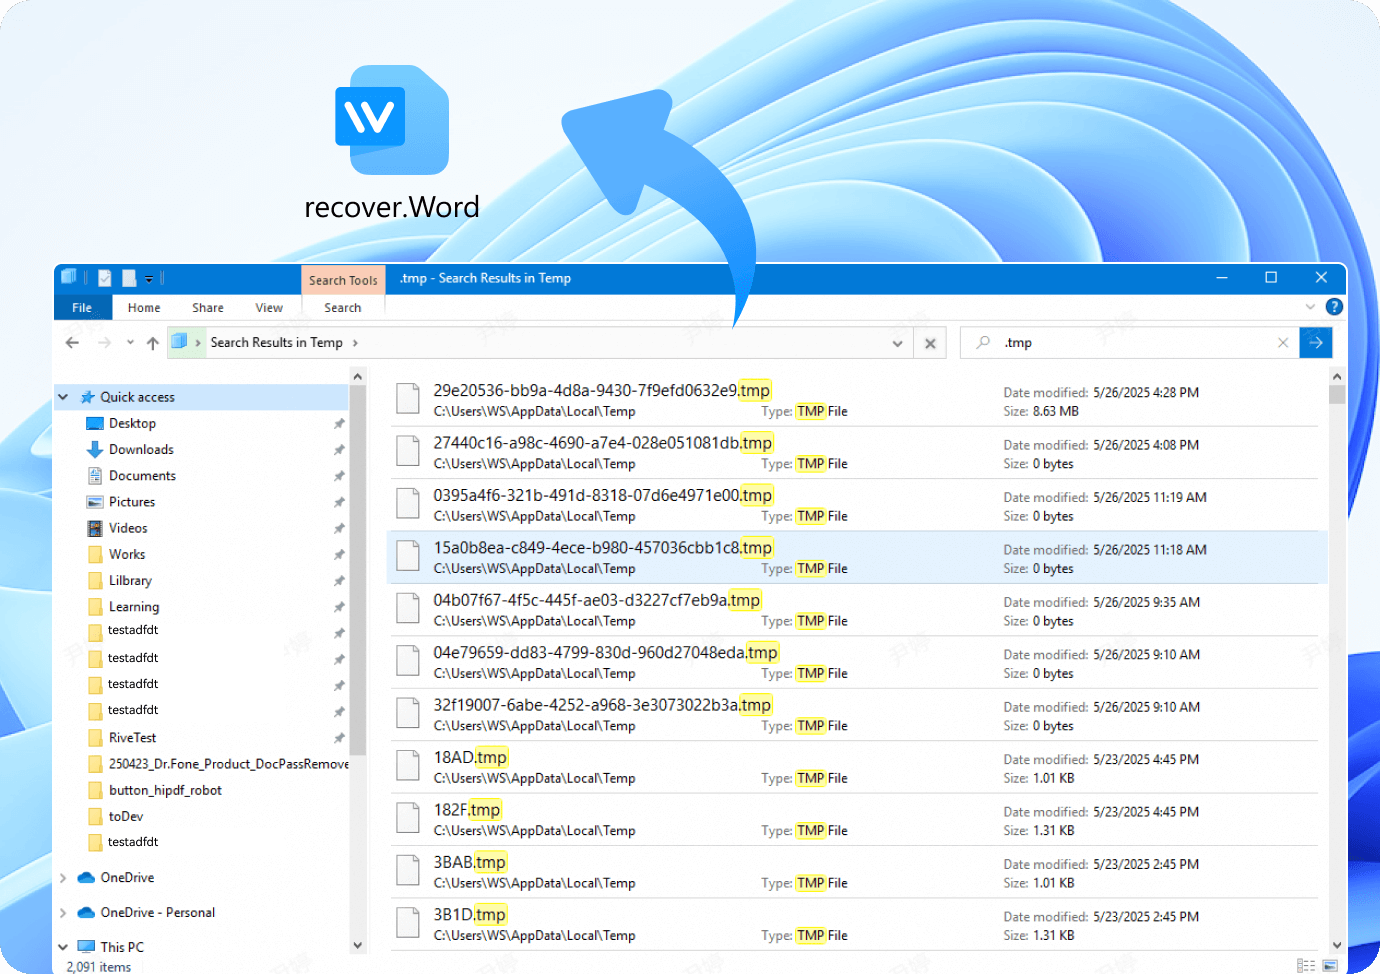Select Downloads in the navigation pane
1380x974 pixels.
click(x=141, y=450)
